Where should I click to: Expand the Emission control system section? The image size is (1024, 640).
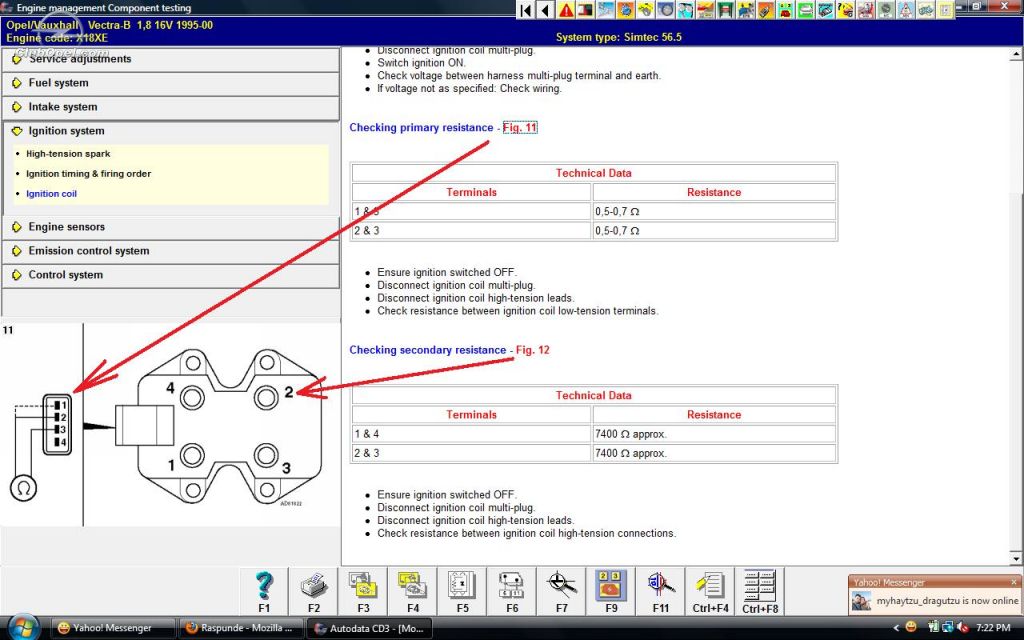click(x=170, y=251)
